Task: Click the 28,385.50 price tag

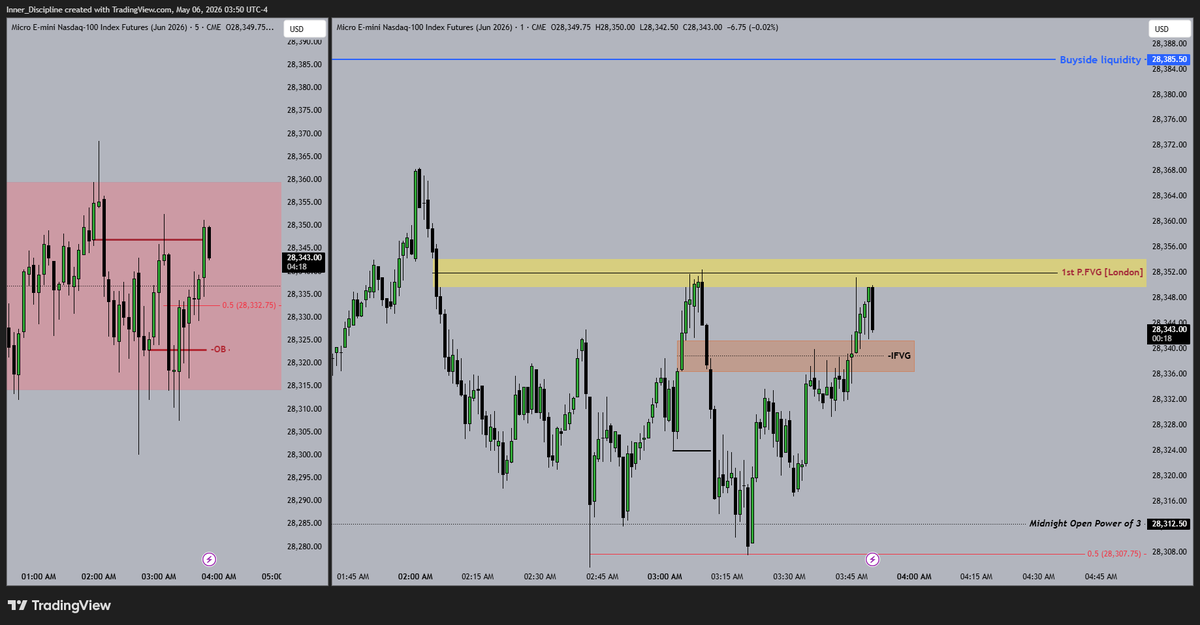Action: 1168,60
